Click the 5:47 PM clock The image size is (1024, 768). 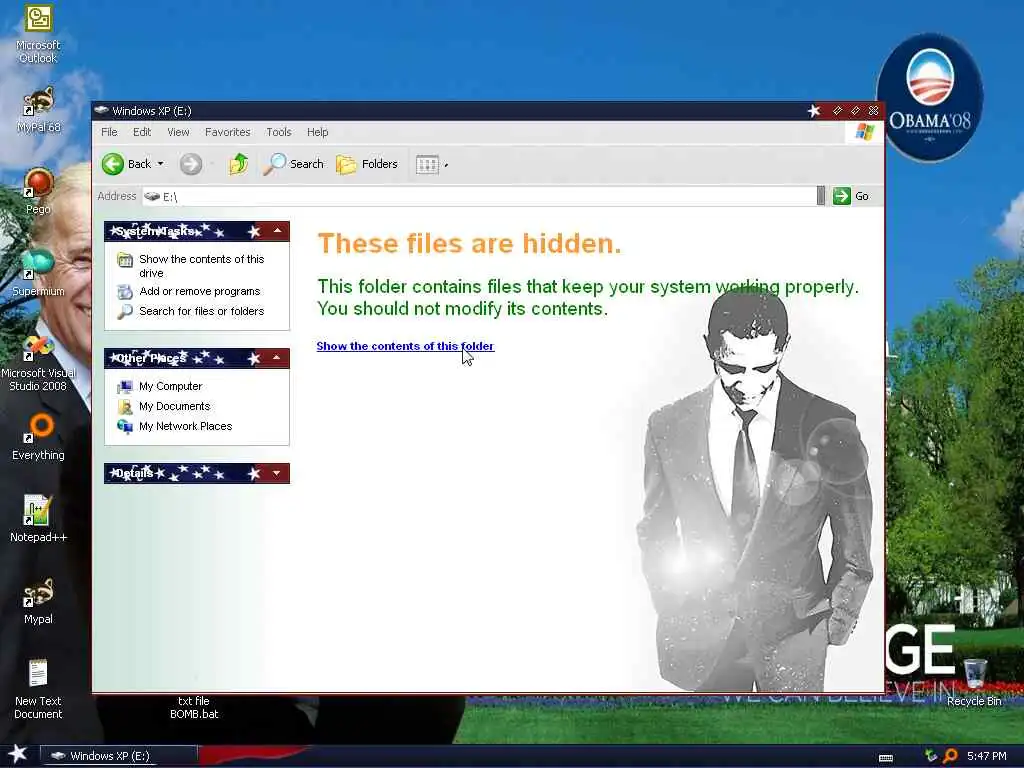click(987, 756)
